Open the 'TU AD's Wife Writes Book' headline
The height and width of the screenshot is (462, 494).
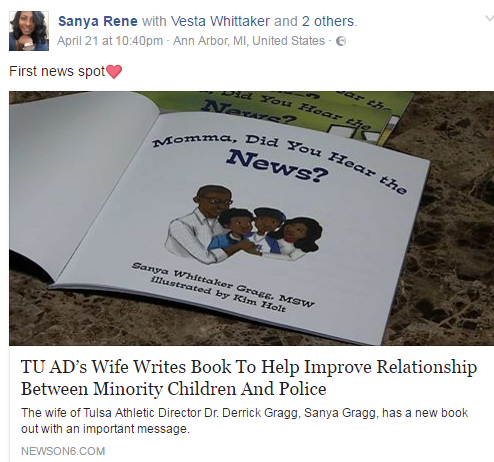pos(249,378)
